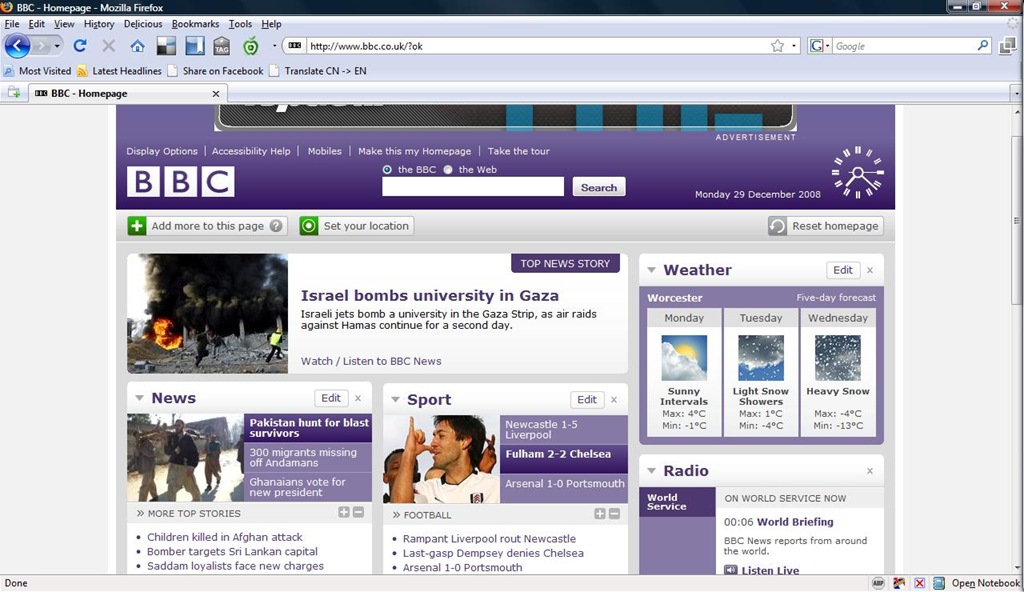Click the plus button in the Football section
1024x592 pixels.
(x=600, y=514)
